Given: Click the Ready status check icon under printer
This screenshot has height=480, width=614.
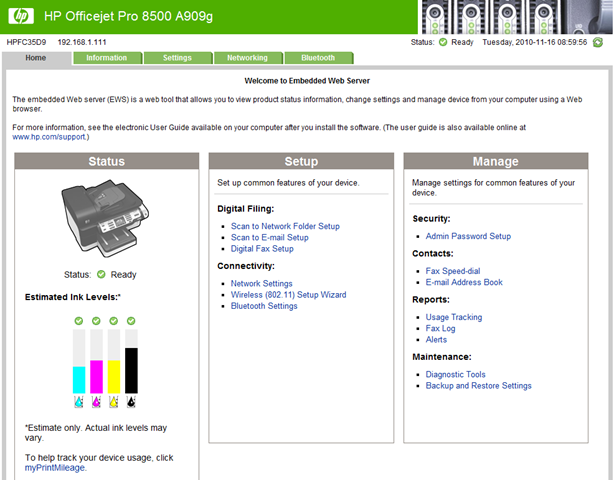Looking at the screenshot, I should (x=101, y=274).
